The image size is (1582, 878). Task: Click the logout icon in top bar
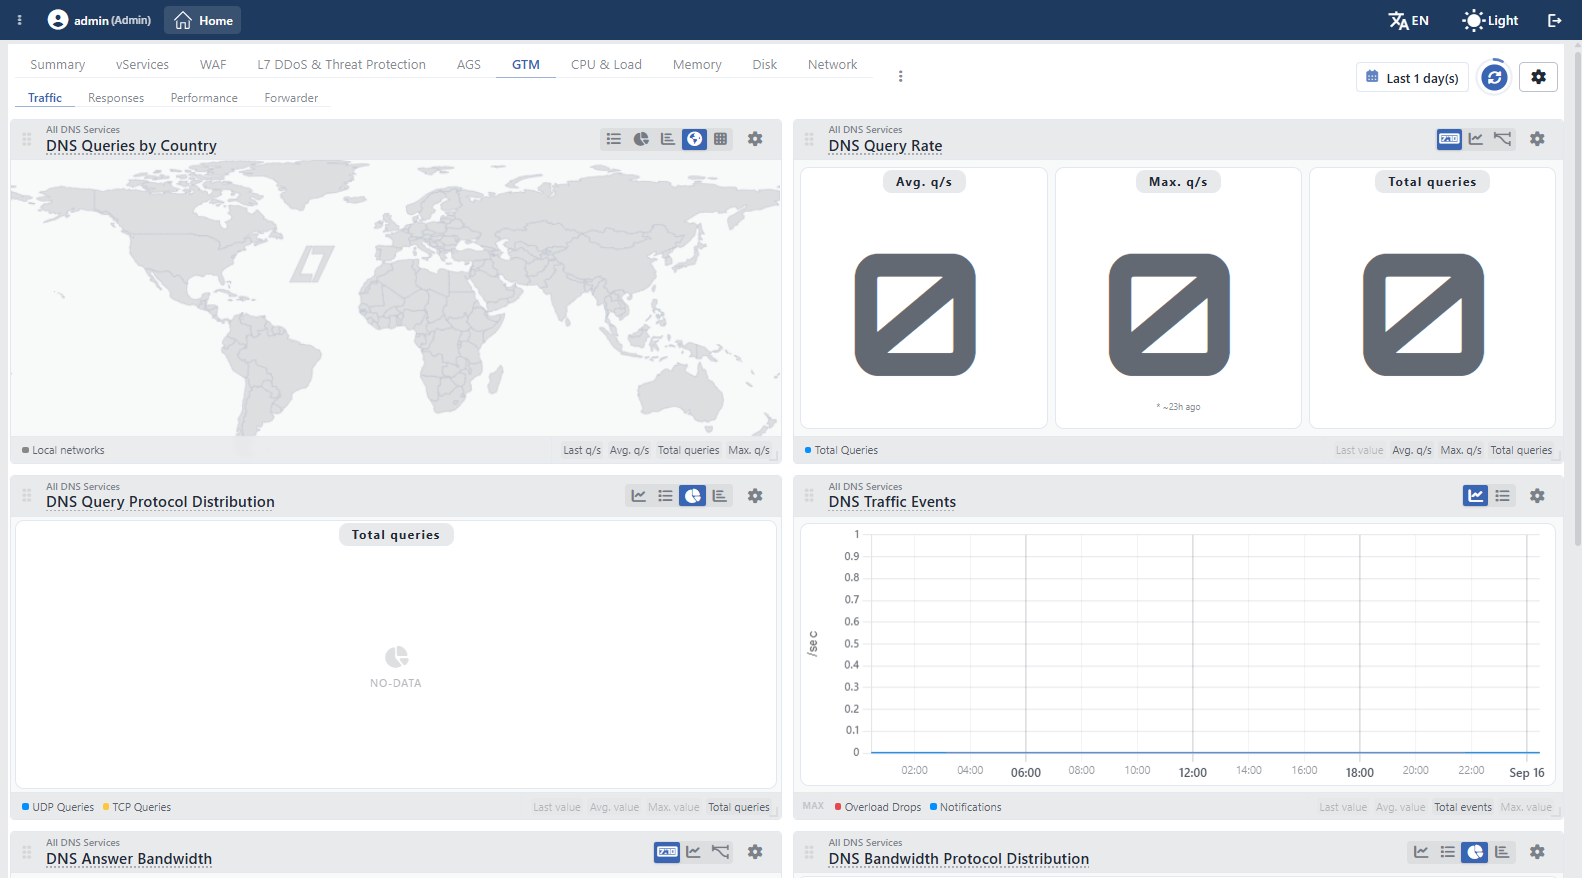coord(1555,20)
